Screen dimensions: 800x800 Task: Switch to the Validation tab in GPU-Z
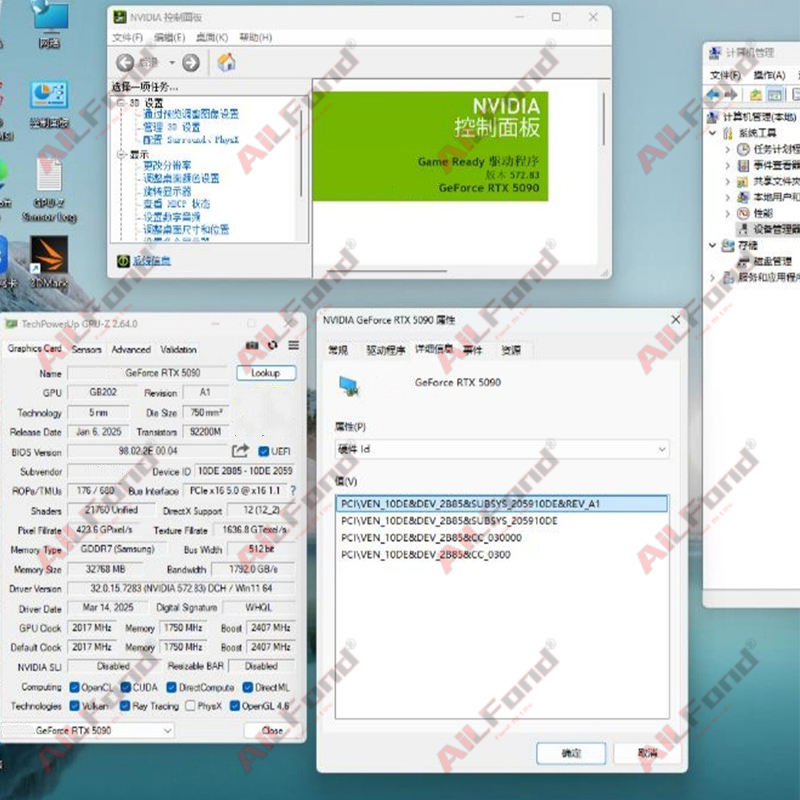pos(178,349)
